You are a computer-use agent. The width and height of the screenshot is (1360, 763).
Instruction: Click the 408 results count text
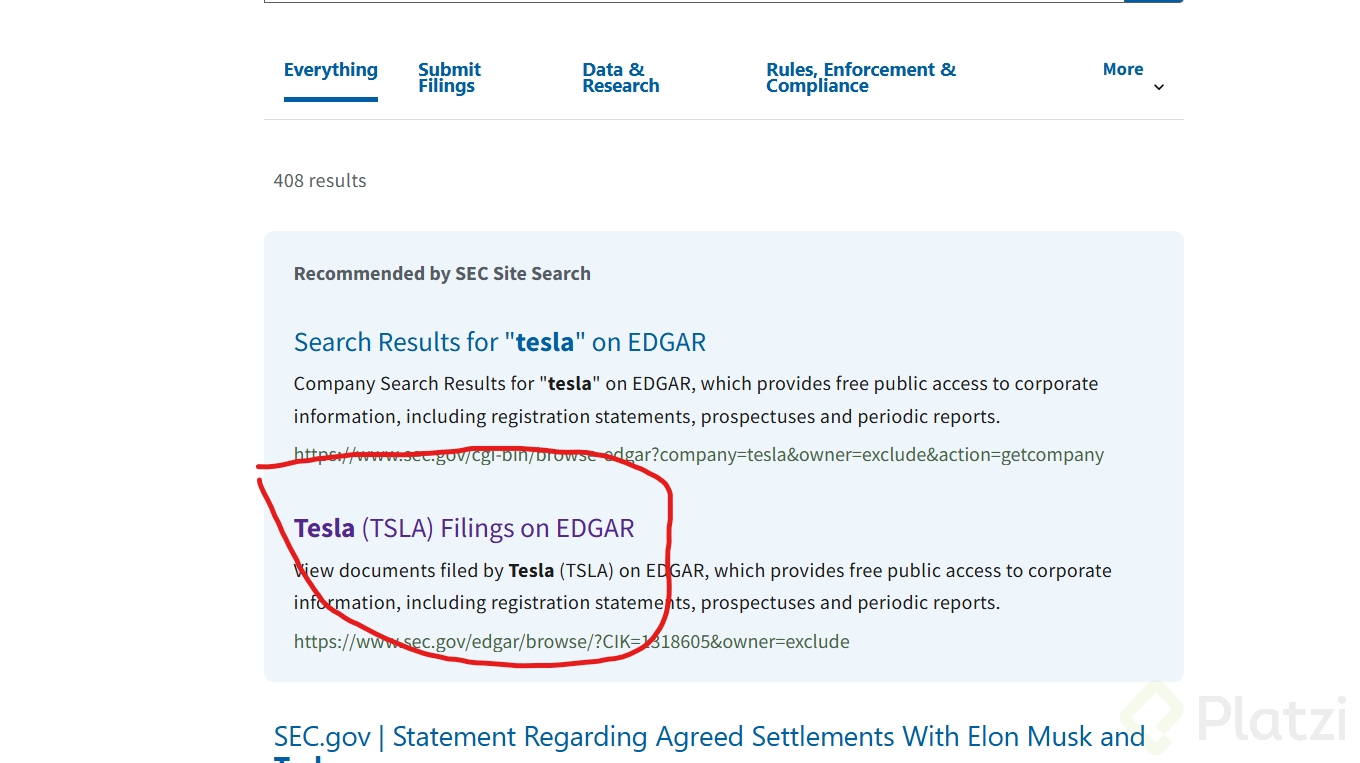(x=320, y=181)
